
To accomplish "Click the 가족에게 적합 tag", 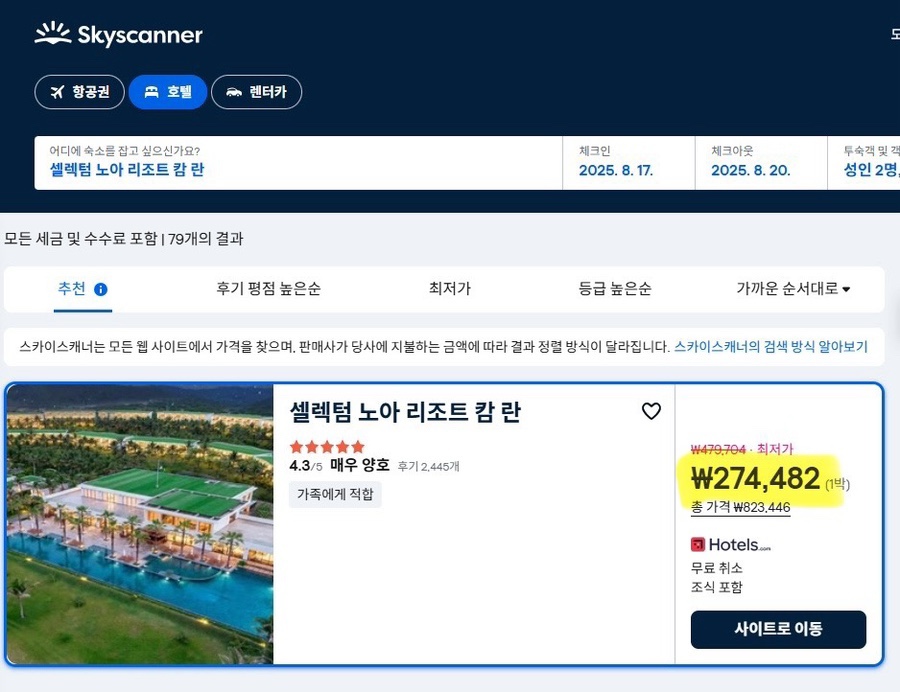I will coord(335,494).
